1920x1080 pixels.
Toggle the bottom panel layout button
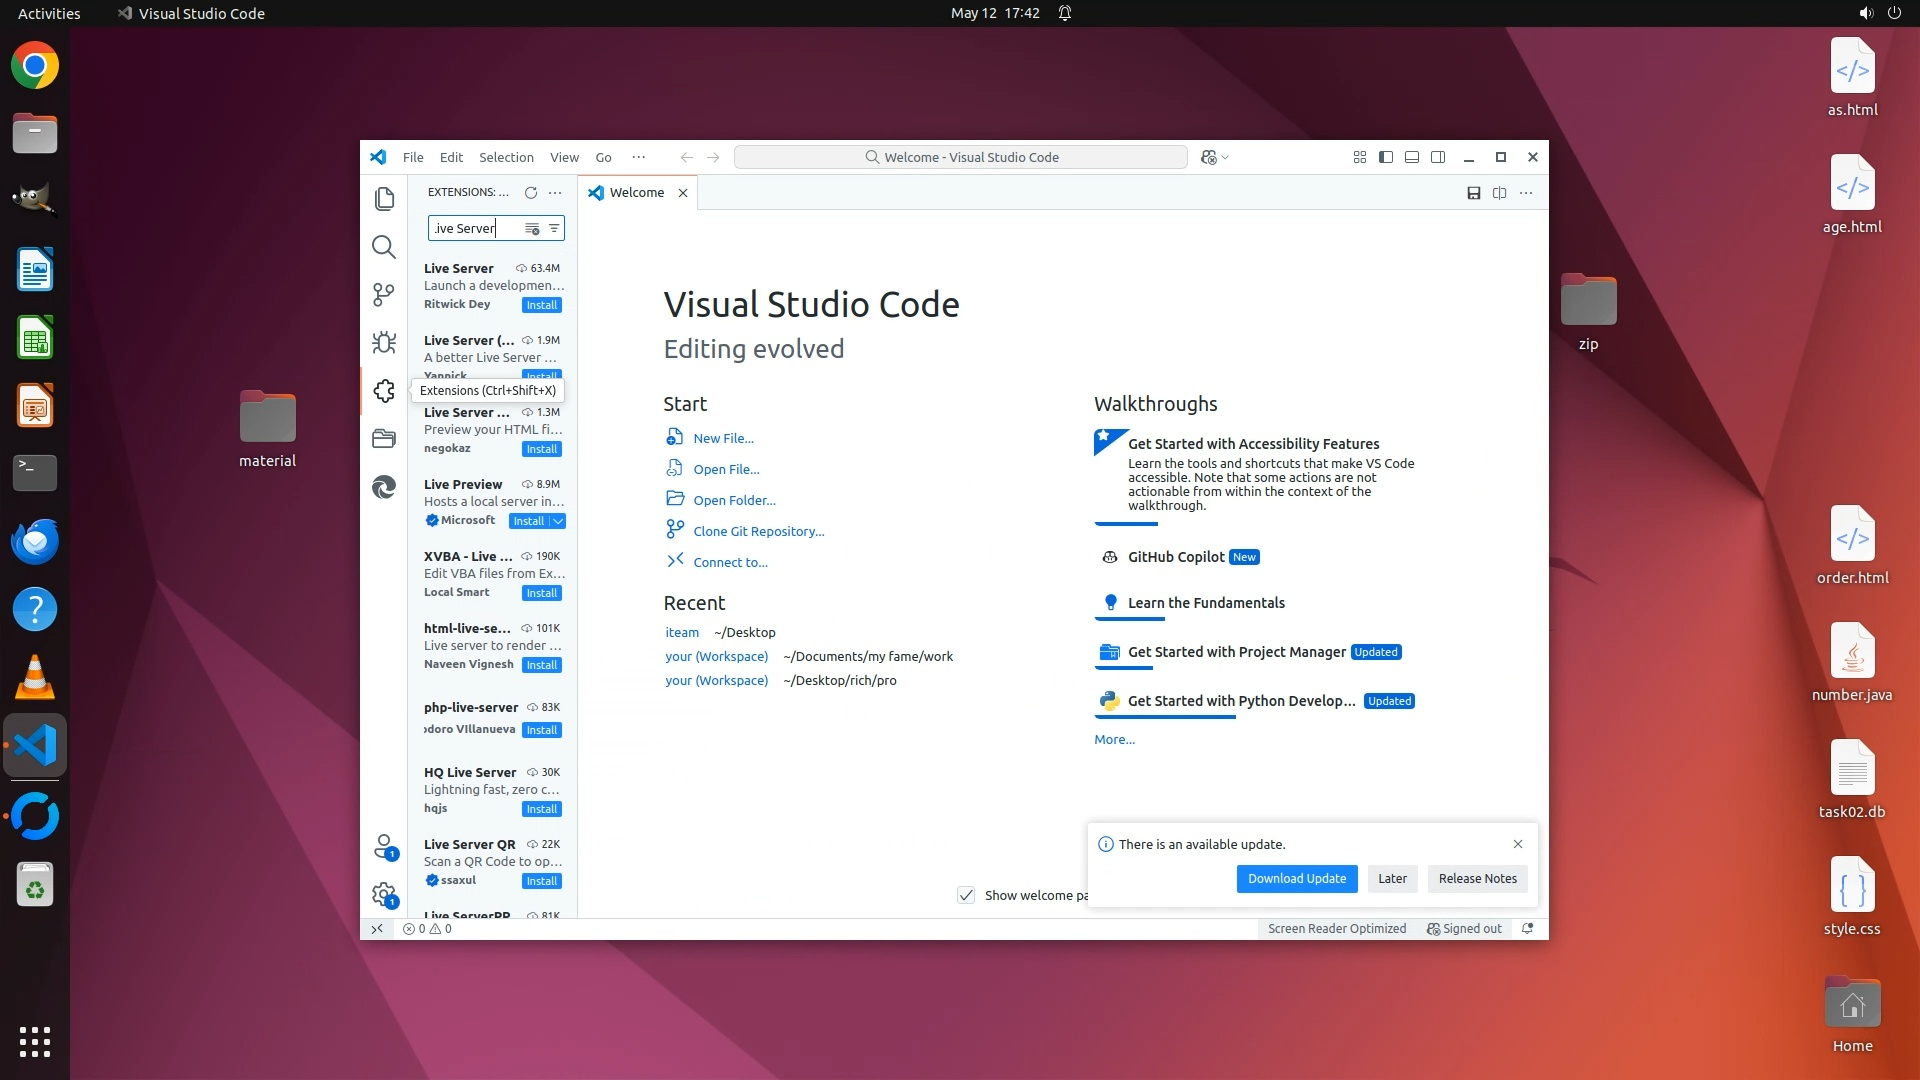pyautogui.click(x=1412, y=157)
